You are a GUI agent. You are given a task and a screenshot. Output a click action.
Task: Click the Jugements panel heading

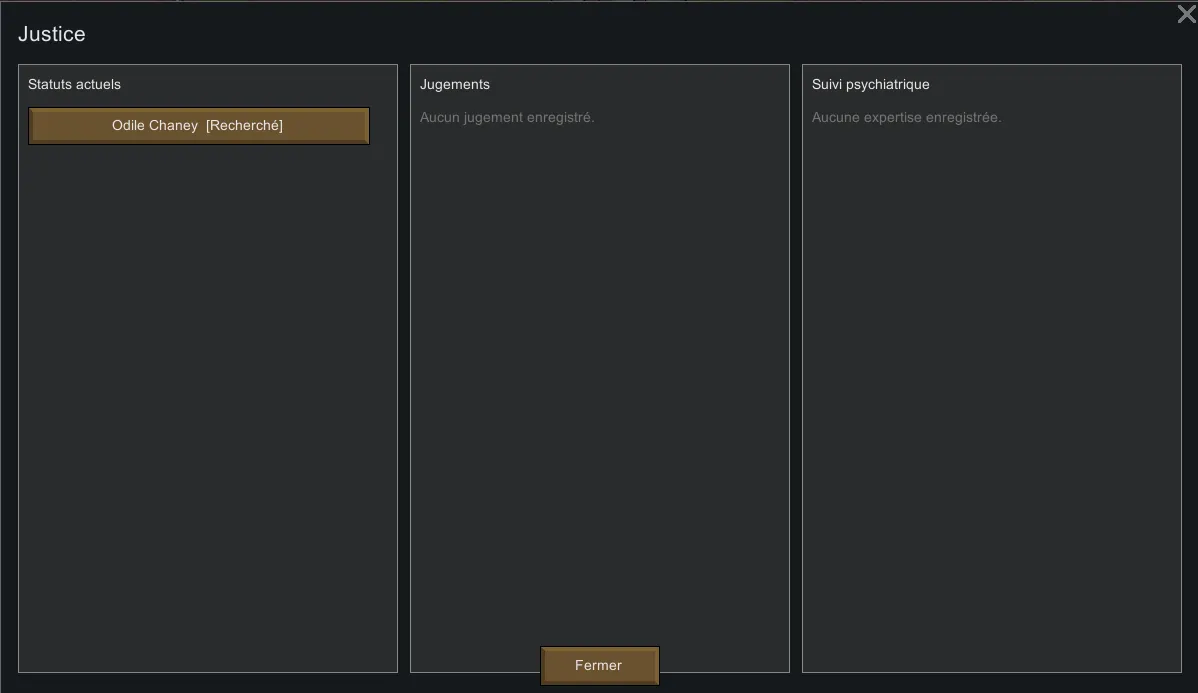(x=455, y=85)
